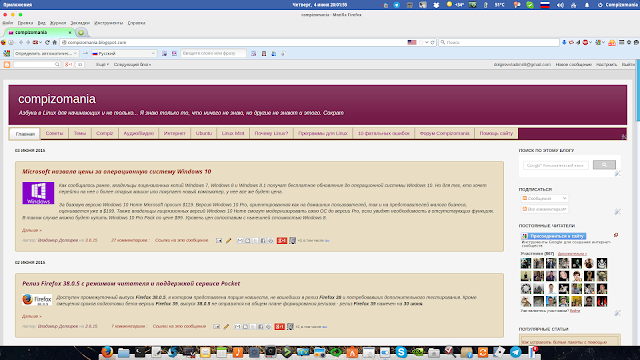Open the 'Форум Compizomania' page tab

click(444, 133)
